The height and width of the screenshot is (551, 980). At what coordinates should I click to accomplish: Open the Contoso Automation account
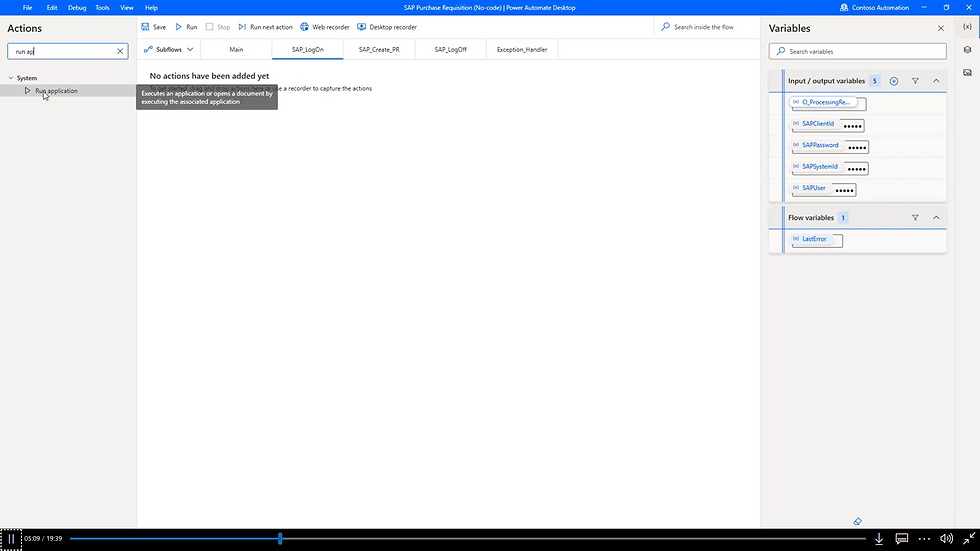point(874,7)
